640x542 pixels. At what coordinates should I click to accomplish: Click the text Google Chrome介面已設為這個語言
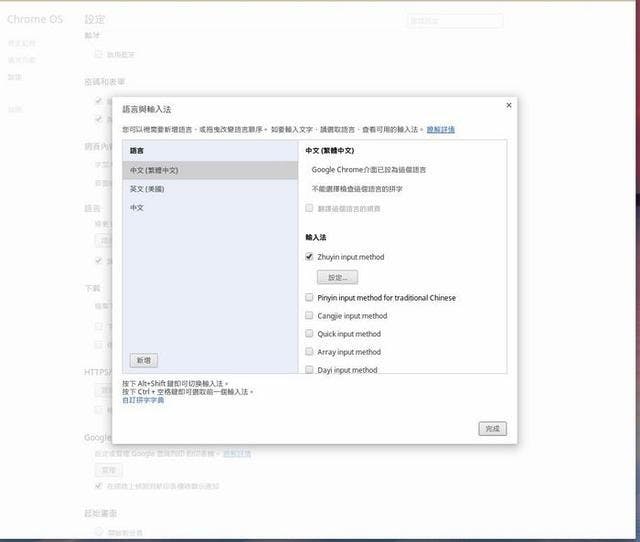pyautogui.click(x=369, y=170)
